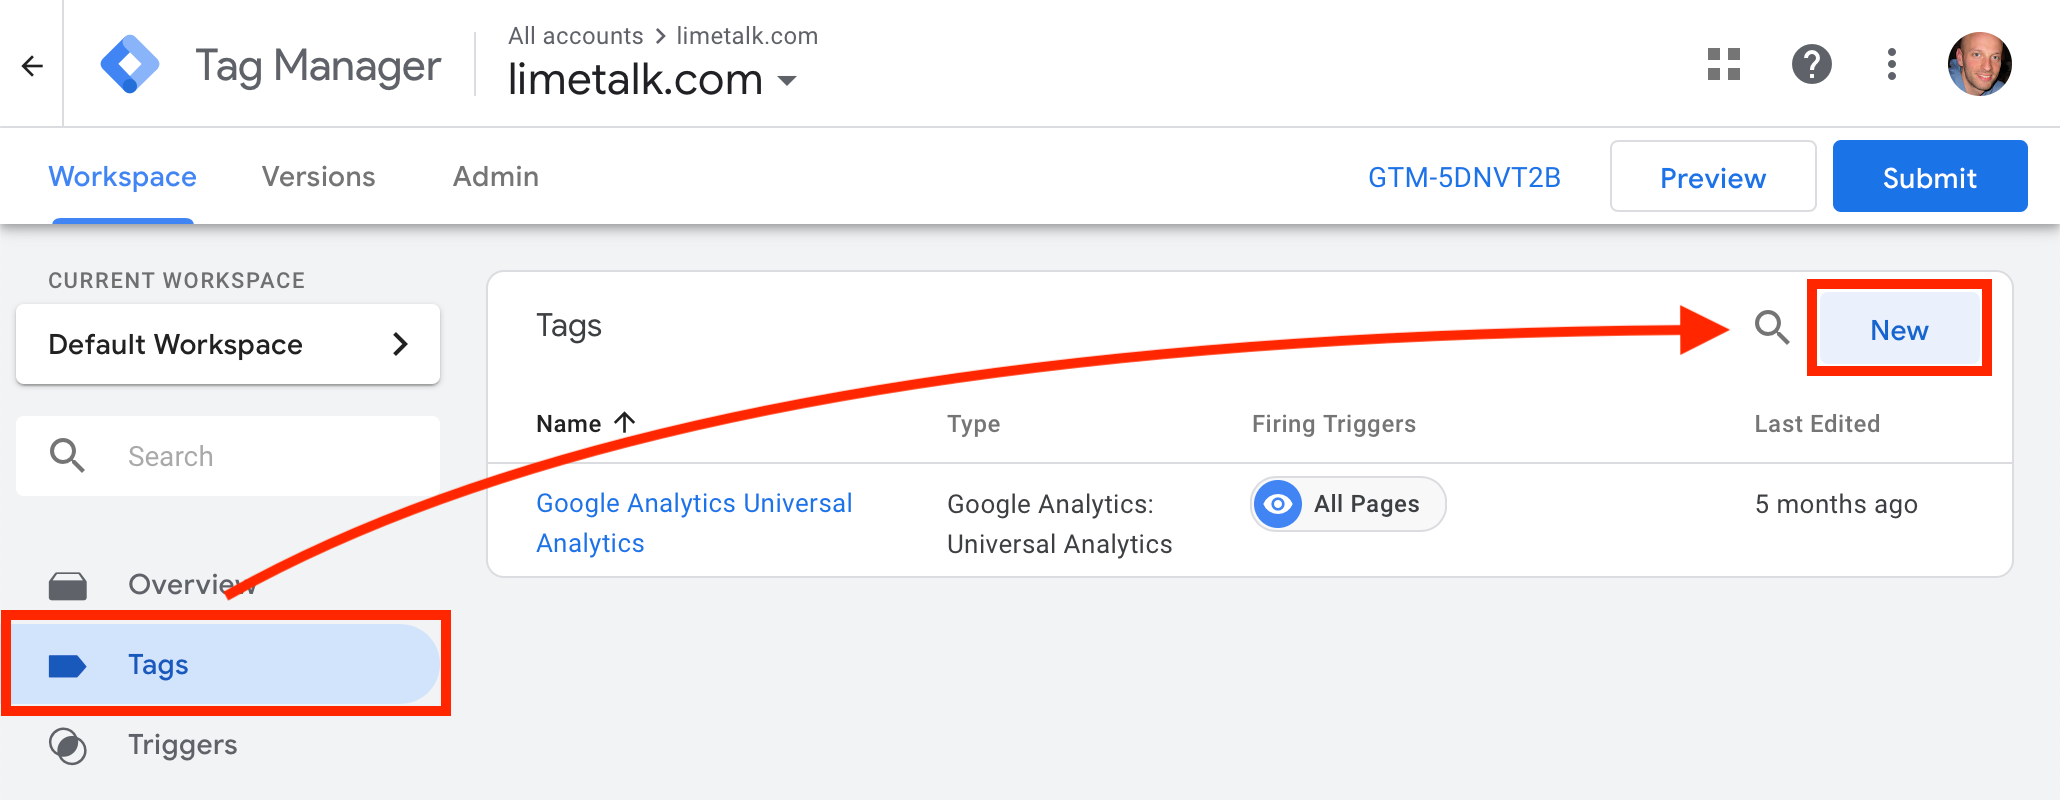Click the user profile avatar

[1979, 65]
